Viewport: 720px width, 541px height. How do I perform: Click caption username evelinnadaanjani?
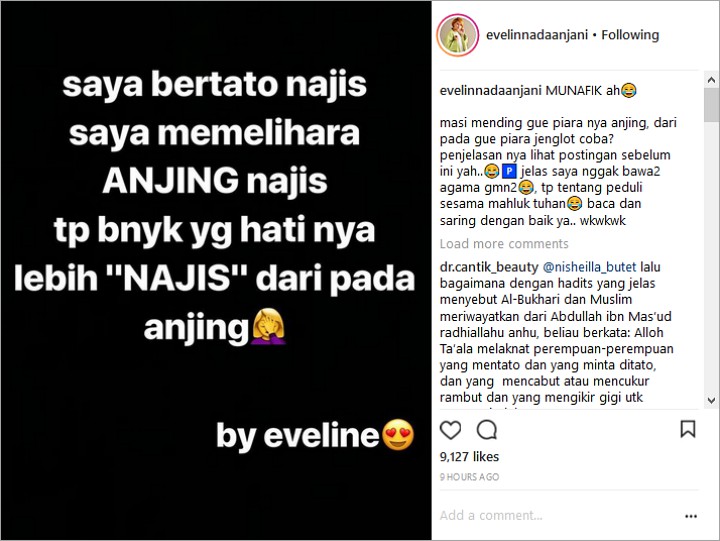coord(490,90)
